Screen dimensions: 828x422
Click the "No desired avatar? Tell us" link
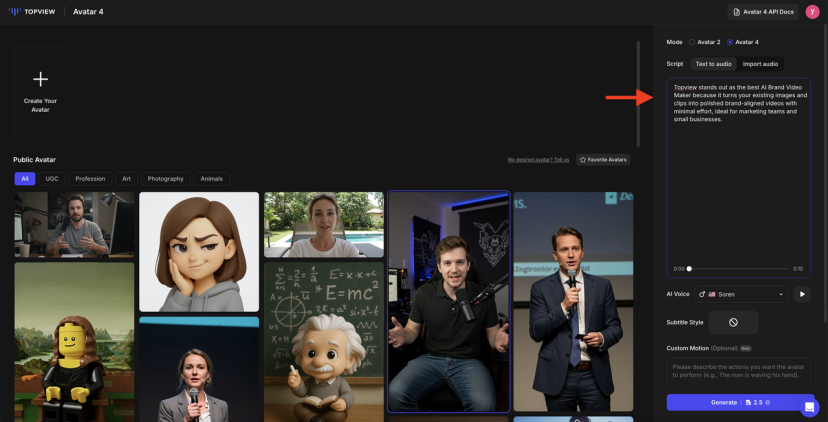pos(538,159)
